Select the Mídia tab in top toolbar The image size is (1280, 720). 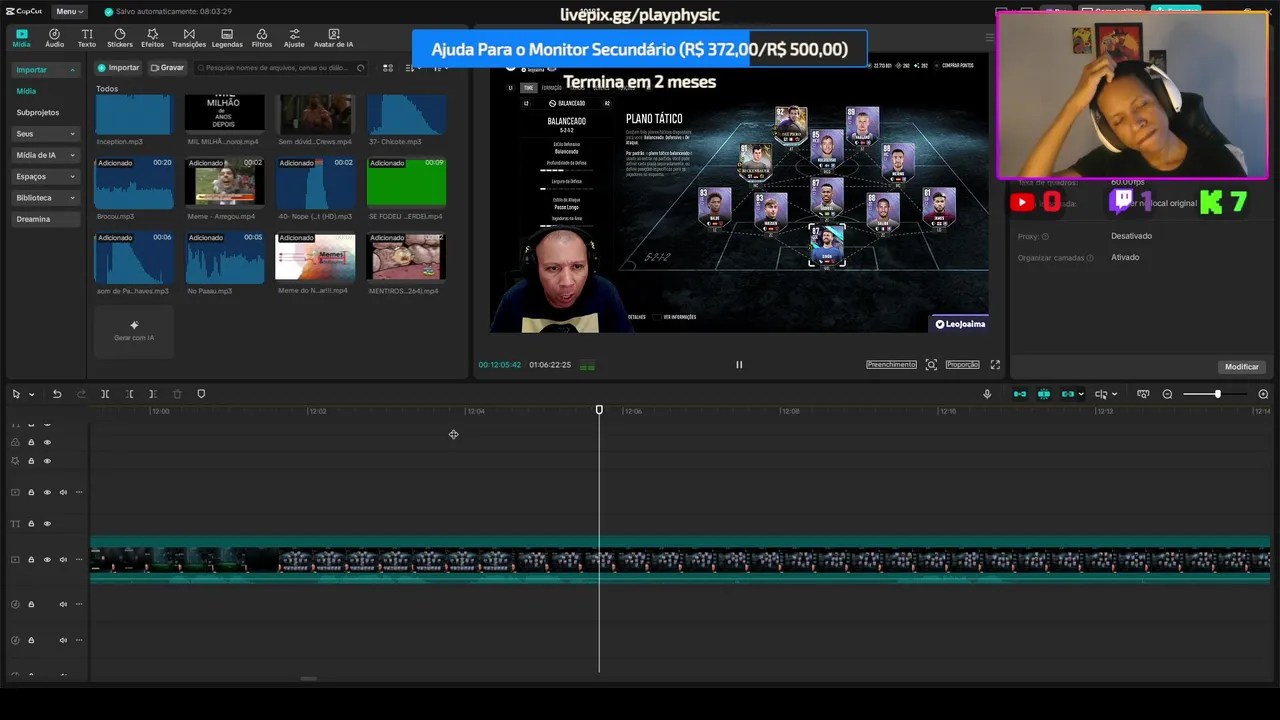[x=21, y=38]
